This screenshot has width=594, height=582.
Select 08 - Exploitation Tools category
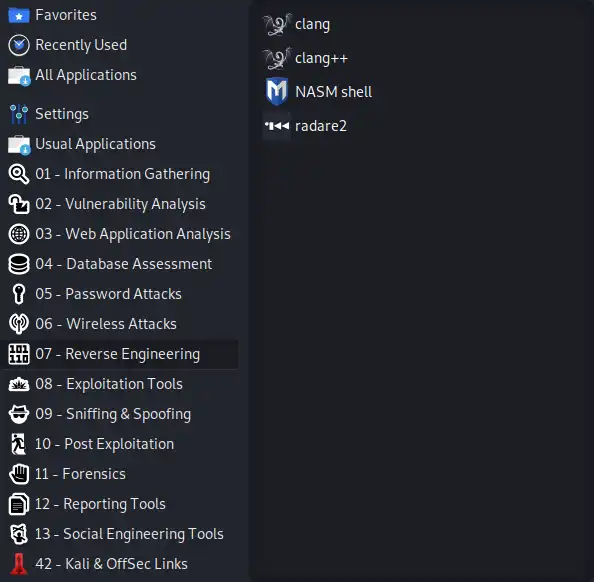pos(120,384)
